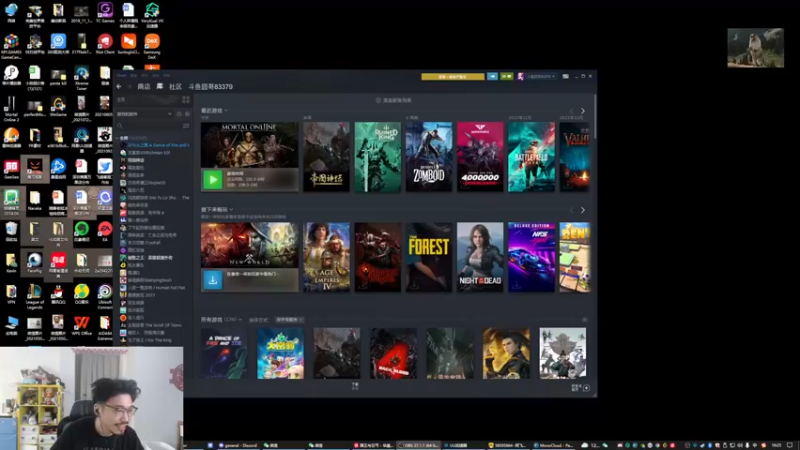This screenshot has width=800, height=450.
Task: Advance the recent games shelf with right arrow
Action: click(583, 111)
